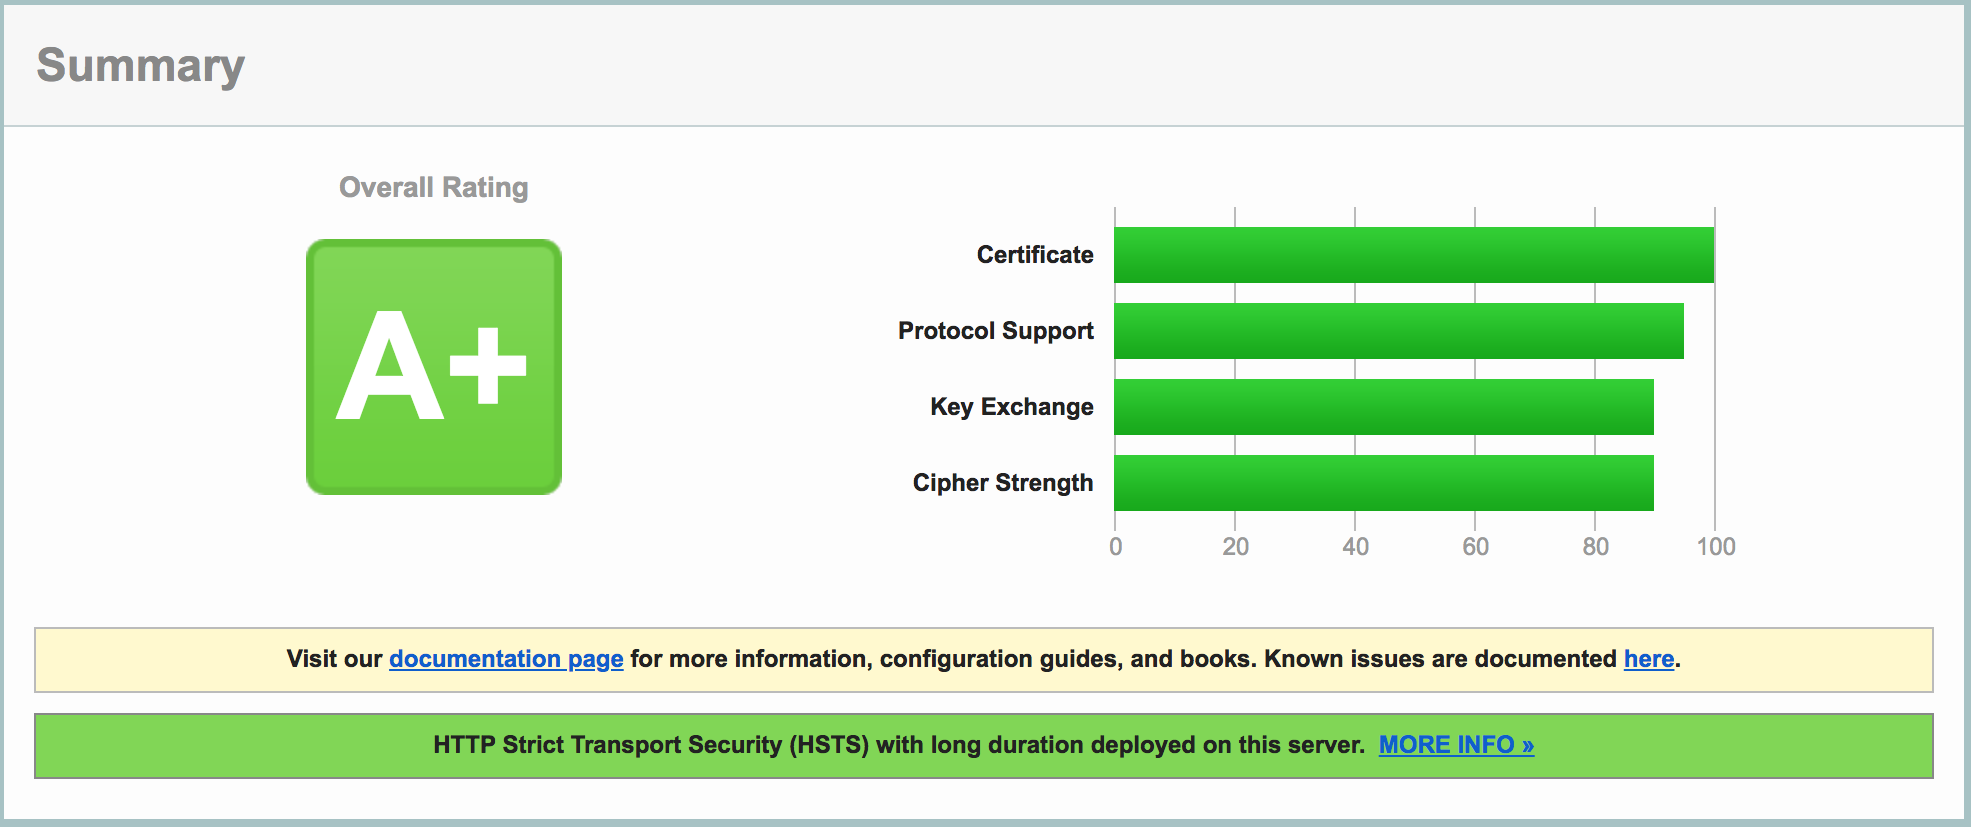
Task: Click the Certificate chart label
Action: click(x=1034, y=255)
